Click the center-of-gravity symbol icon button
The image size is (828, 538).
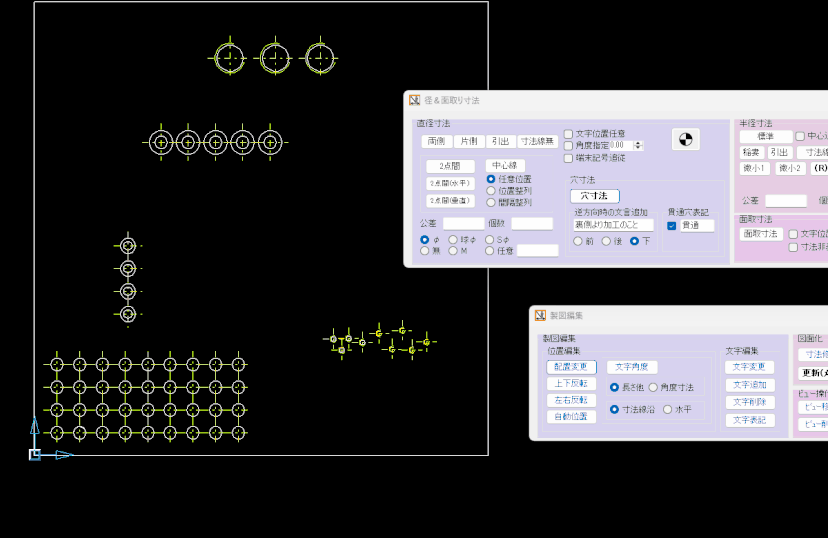coord(685,140)
